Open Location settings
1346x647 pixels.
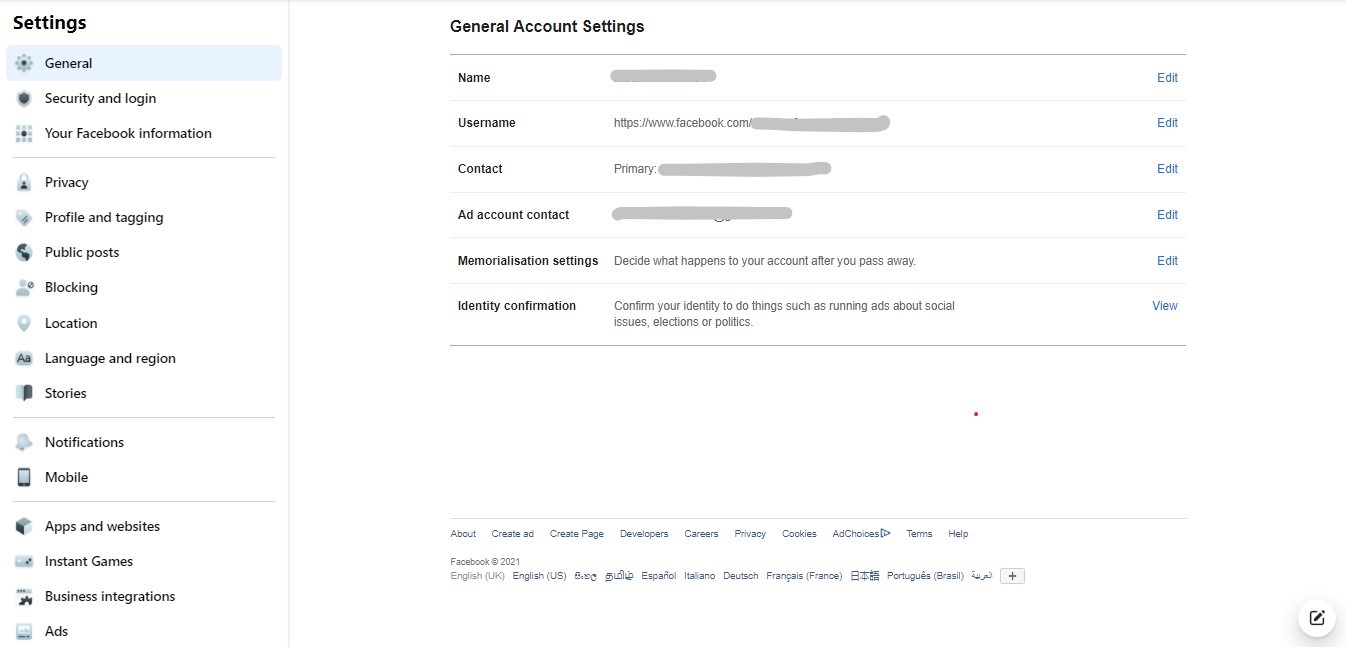pos(144,323)
